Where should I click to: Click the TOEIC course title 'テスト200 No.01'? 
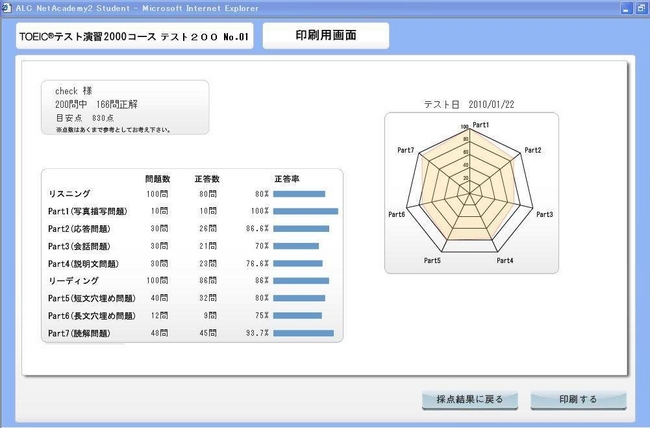204,37
